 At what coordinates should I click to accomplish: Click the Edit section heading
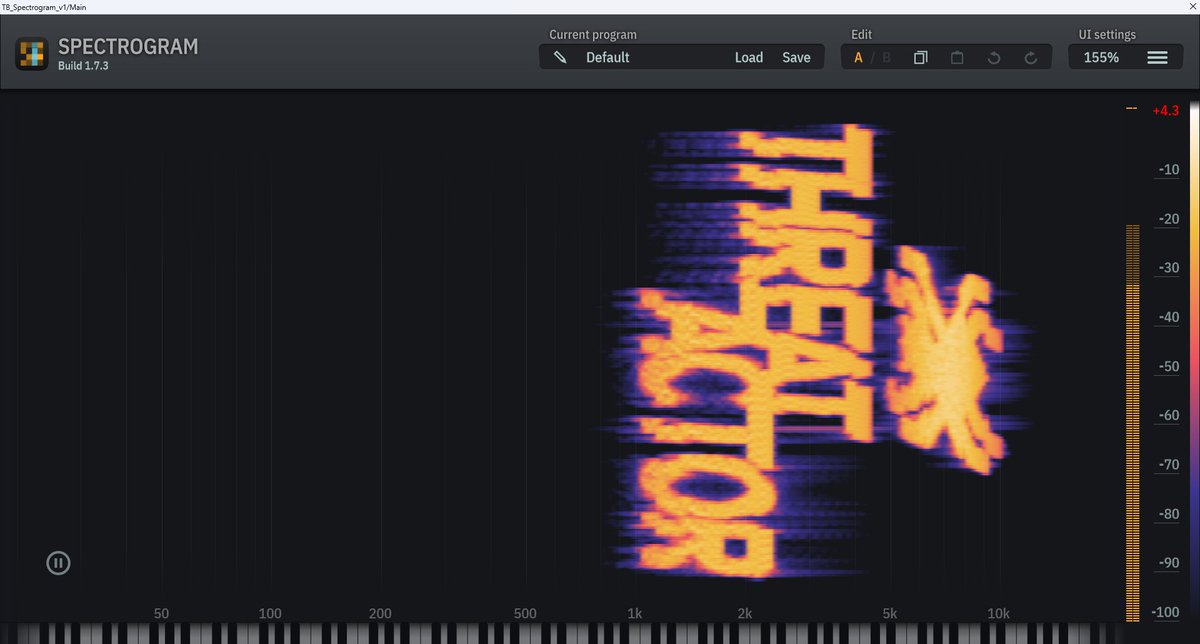coord(861,34)
